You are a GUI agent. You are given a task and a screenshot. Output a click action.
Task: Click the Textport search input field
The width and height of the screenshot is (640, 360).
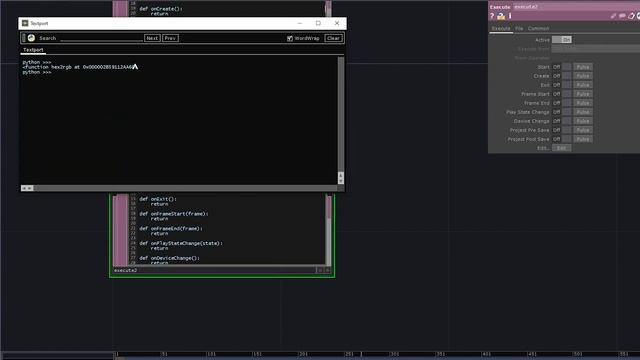(x=101, y=38)
